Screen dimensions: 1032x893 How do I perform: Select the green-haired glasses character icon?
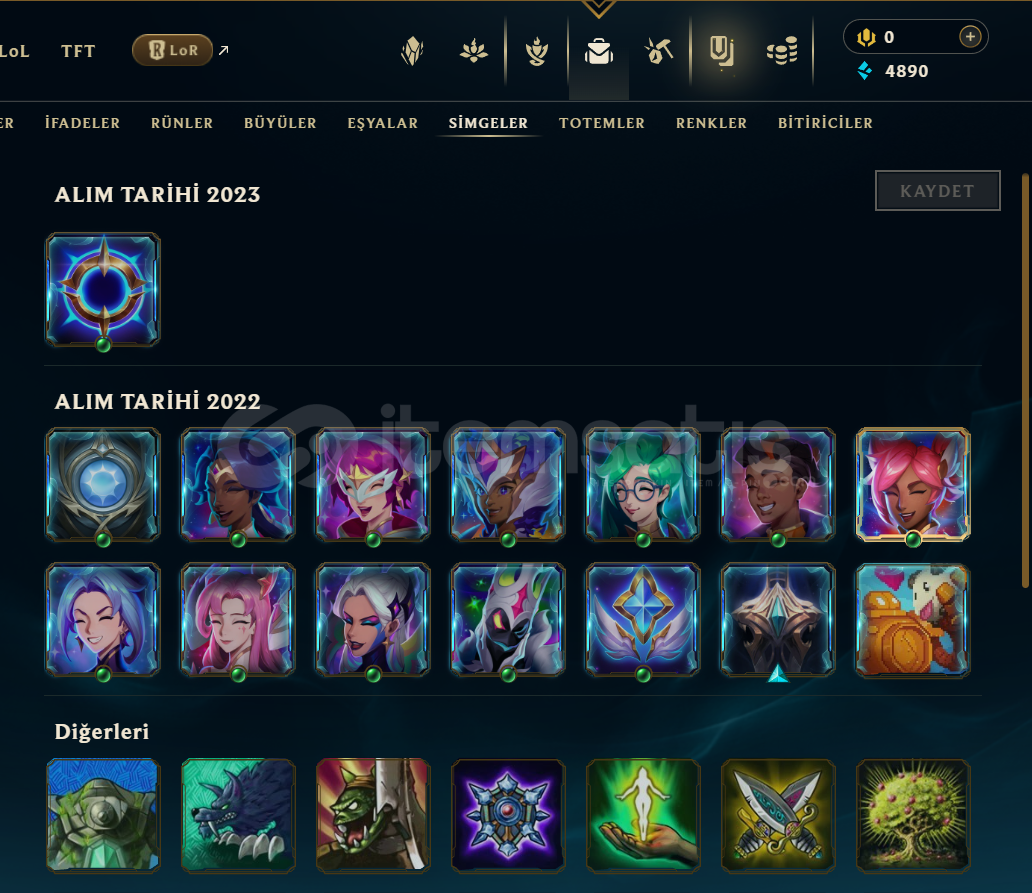[643, 485]
